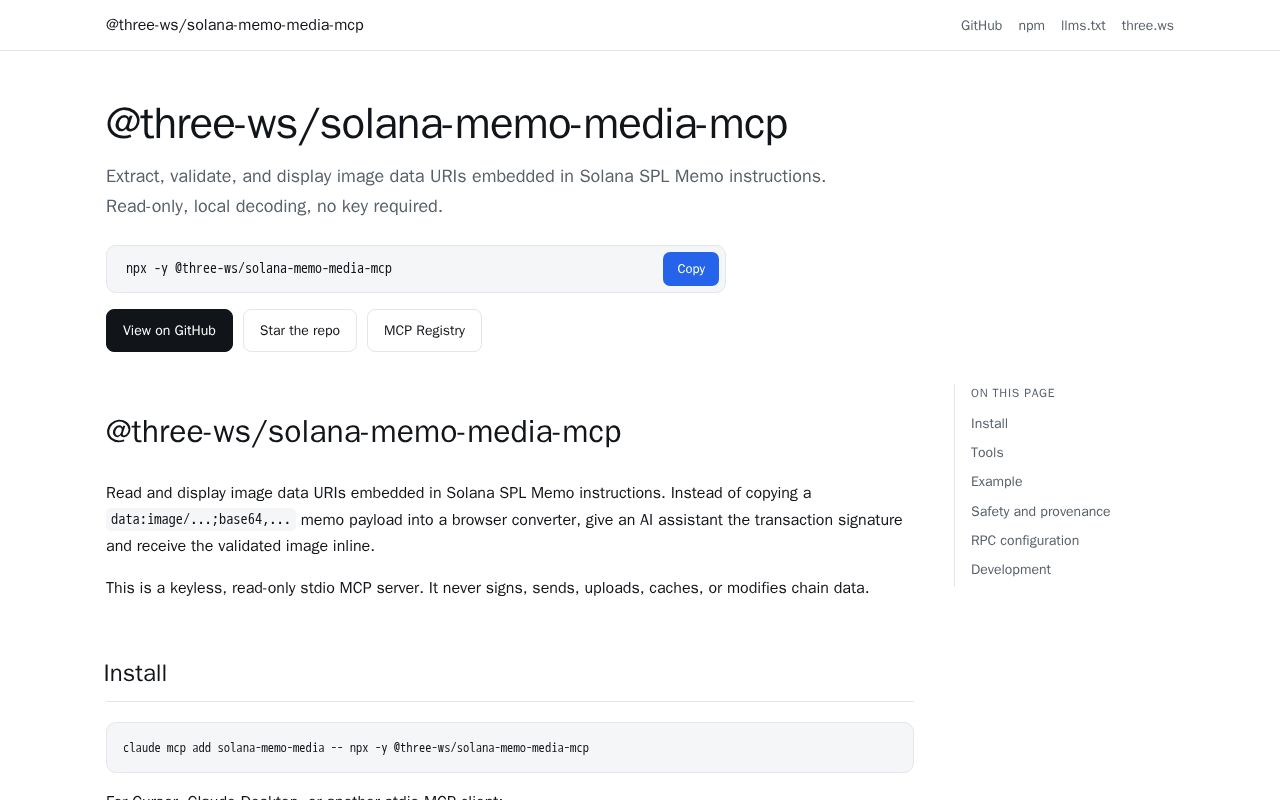Click the site title in the top bar
This screenshot has width=1280, height=800.
pyautogui.click(x=235, y=25)
